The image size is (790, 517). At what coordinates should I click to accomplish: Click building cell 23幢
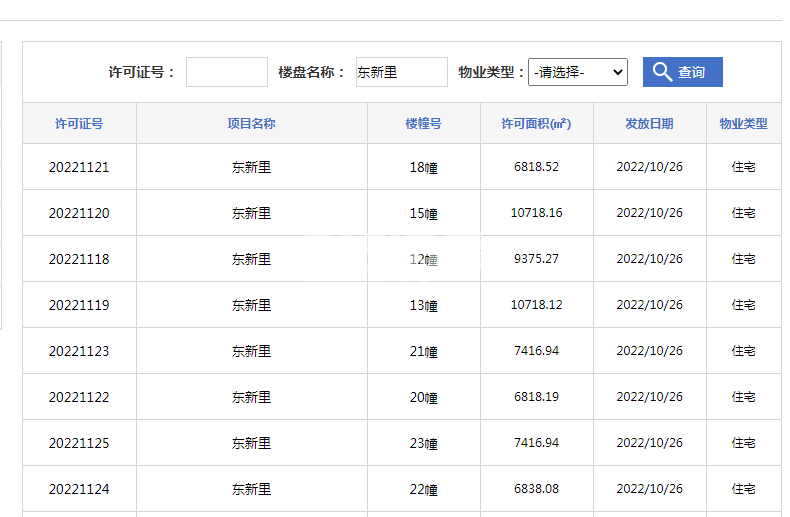pos(423,443)
